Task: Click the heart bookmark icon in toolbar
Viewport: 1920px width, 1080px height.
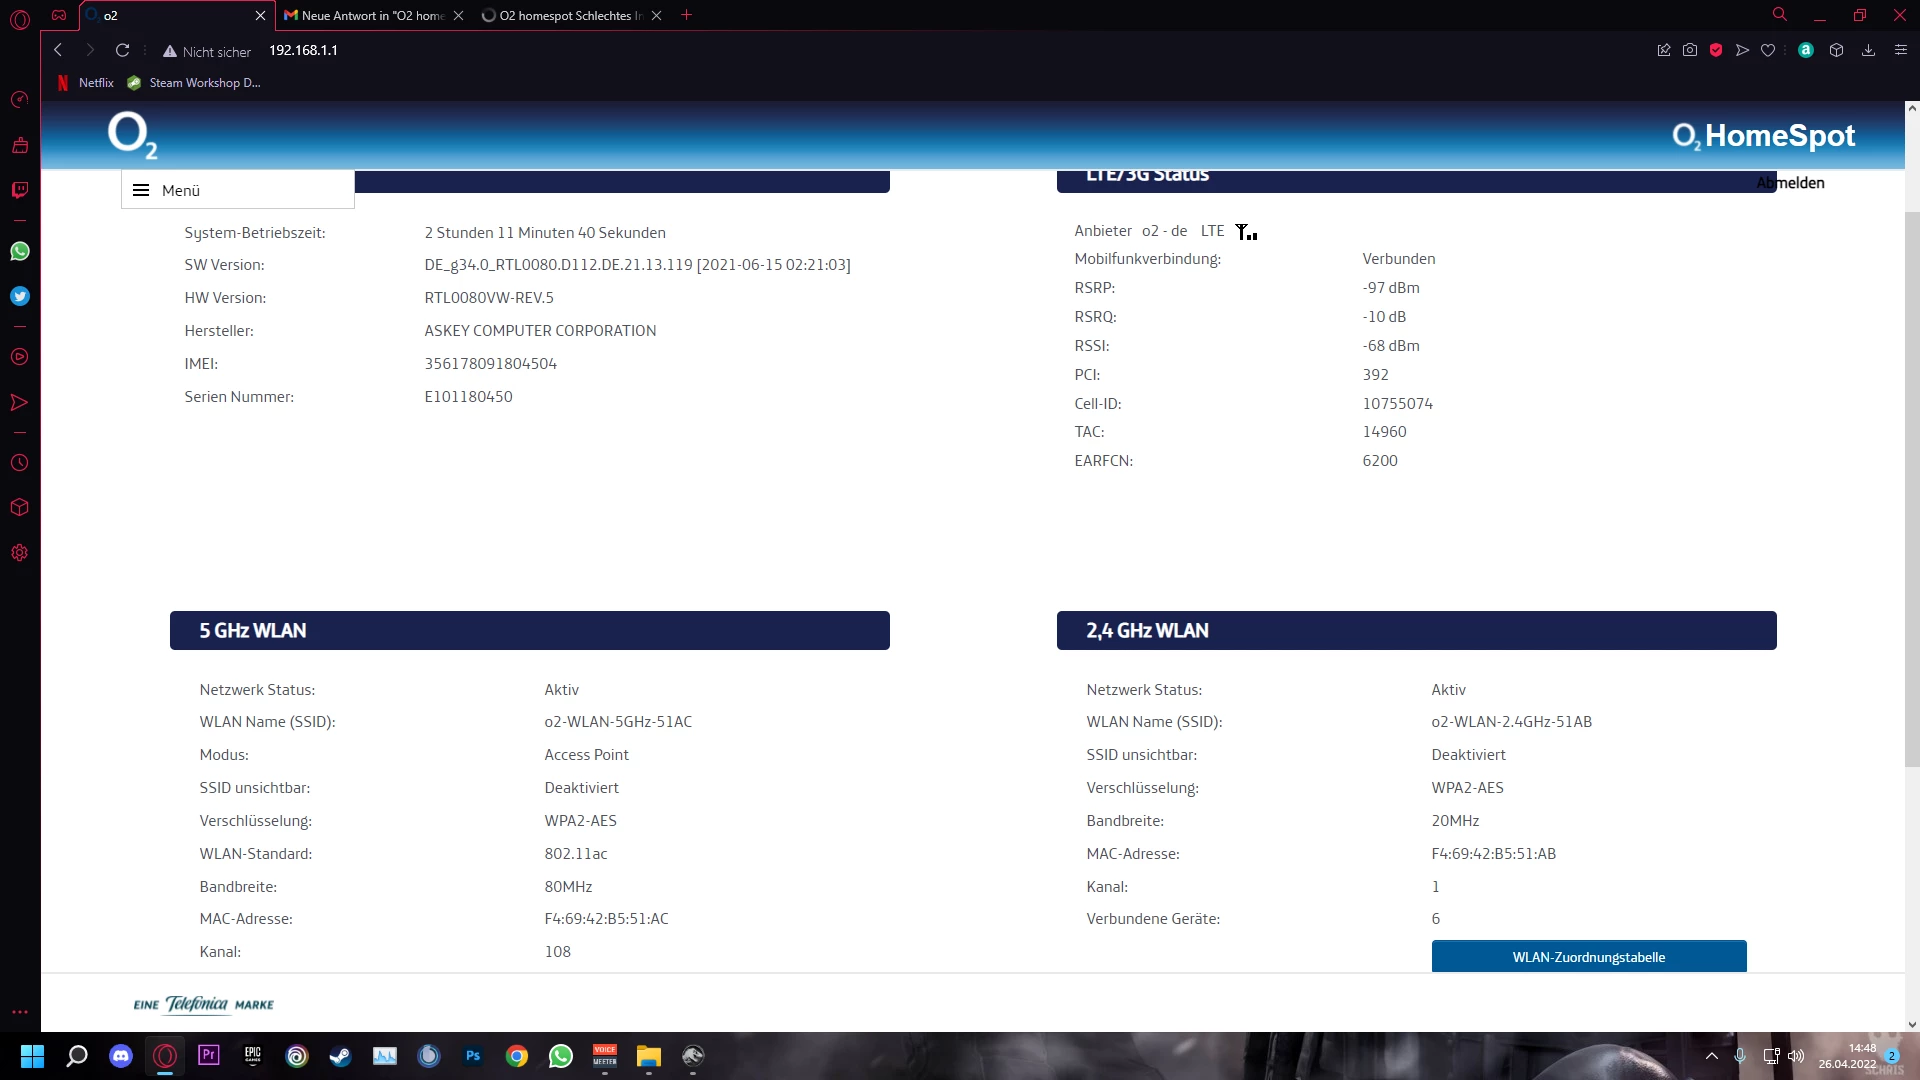Action: (1768, 50)
